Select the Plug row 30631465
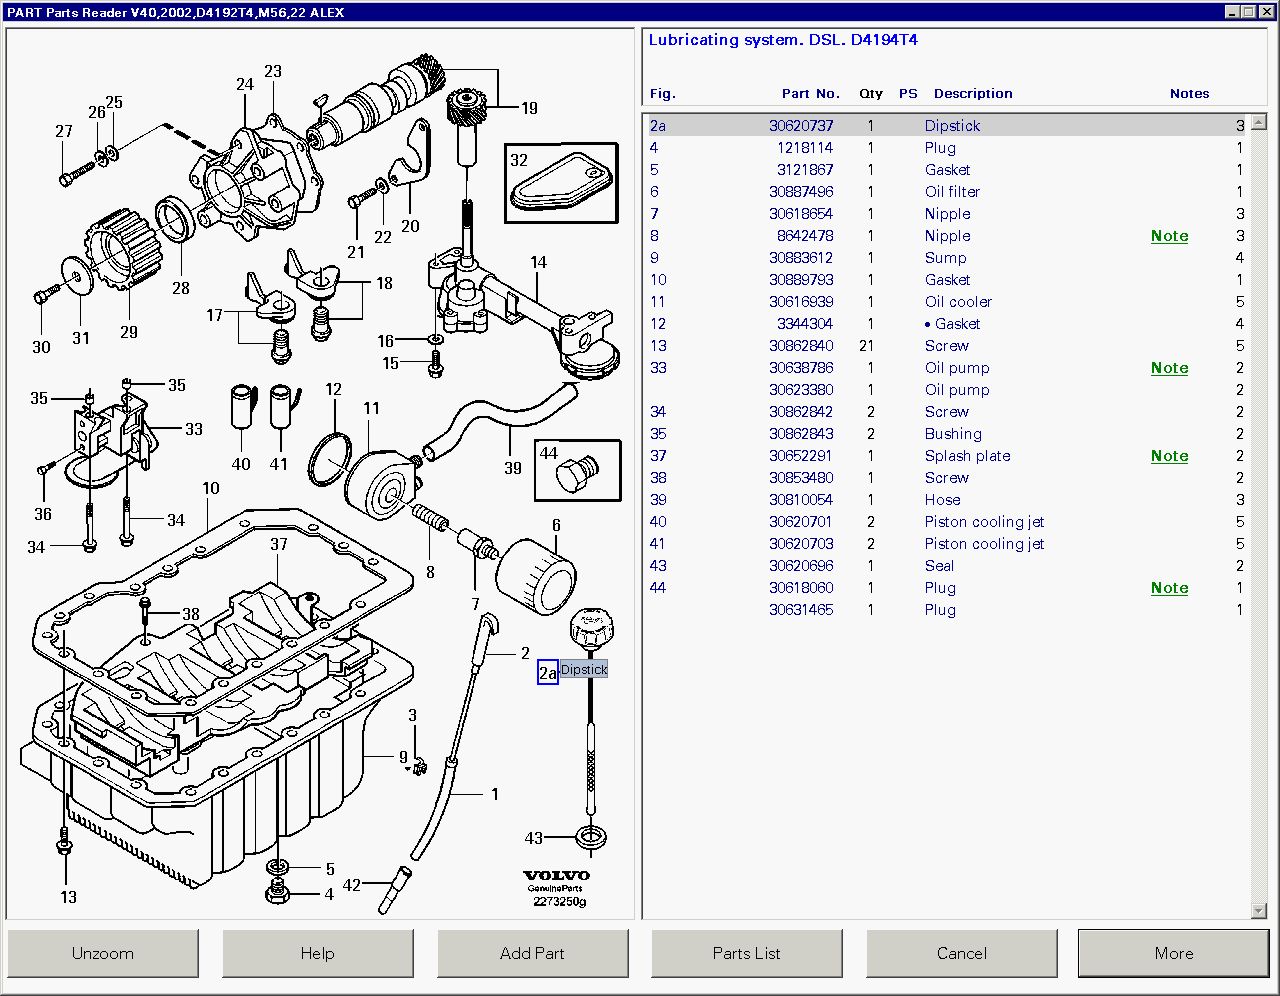The image size is (1280, 996). click(946, 610)
